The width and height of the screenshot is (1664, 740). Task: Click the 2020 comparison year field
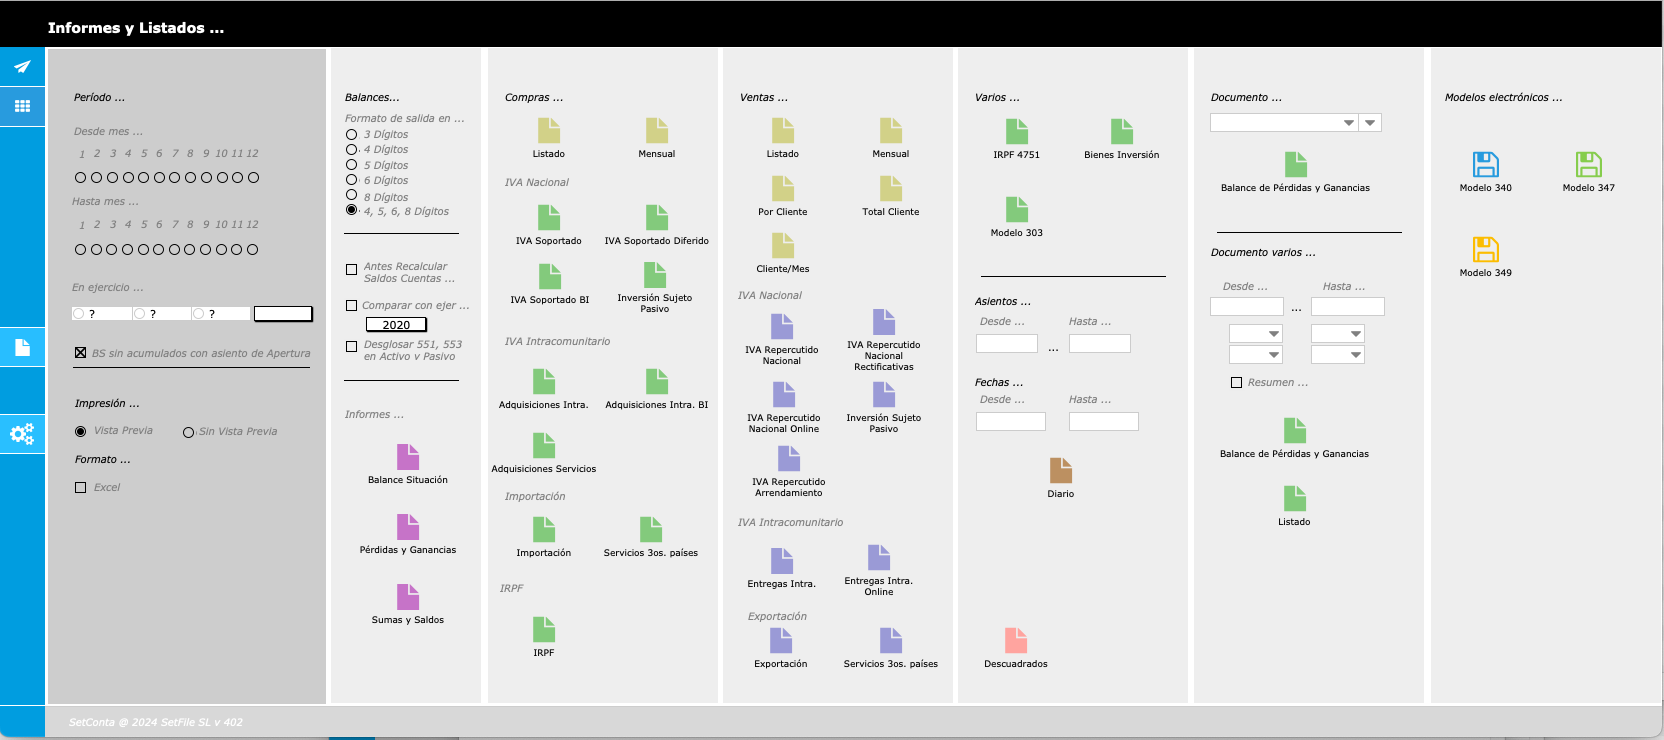click(396, 325)
